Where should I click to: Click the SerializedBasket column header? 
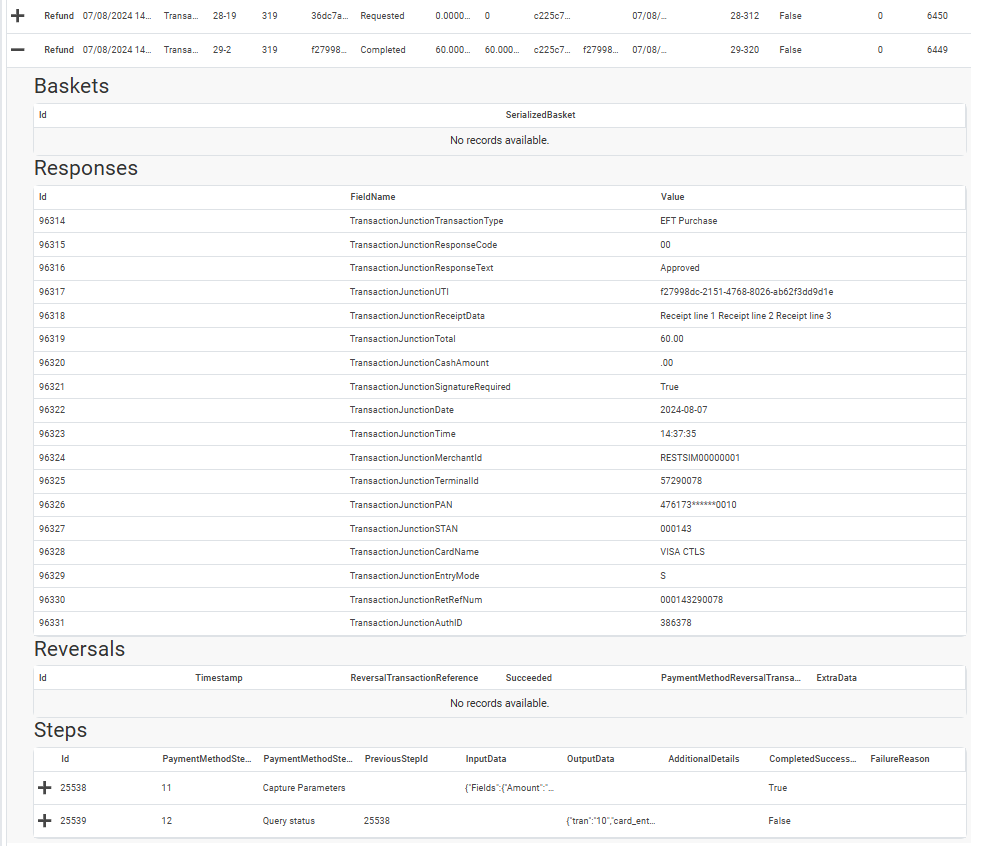coord(541,115)
